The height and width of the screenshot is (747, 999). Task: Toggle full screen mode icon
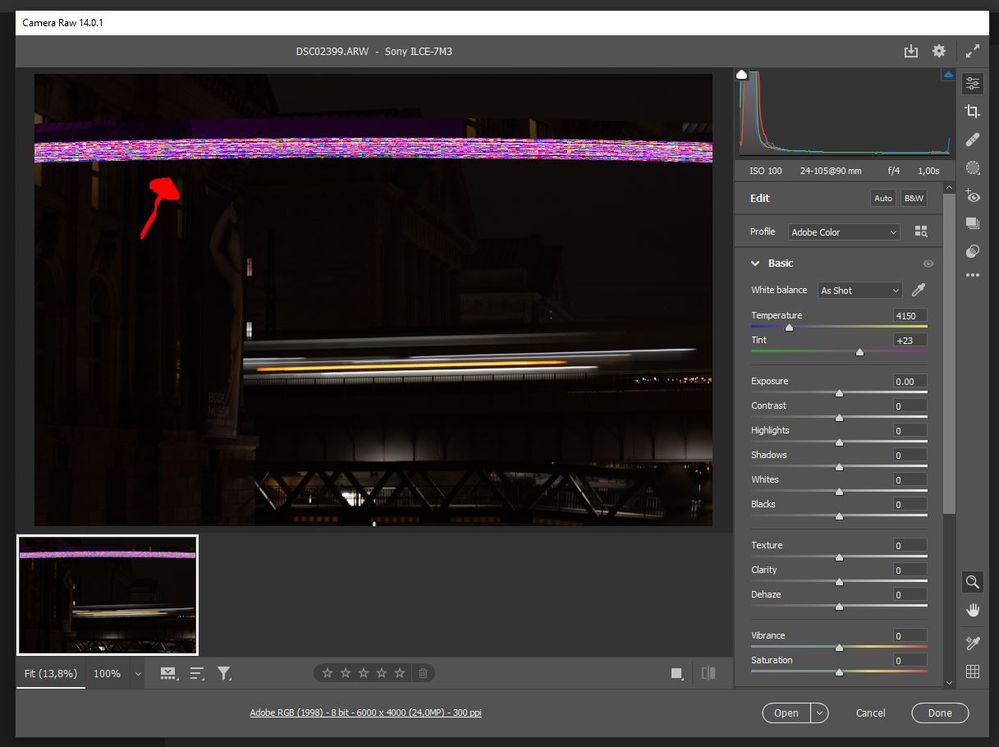click(x=972, y=51)
